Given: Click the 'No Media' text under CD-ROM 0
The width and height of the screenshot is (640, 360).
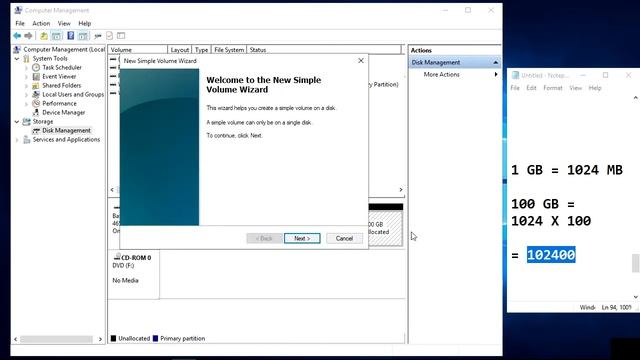Looking at the screenshot, I should click(125, 280).
